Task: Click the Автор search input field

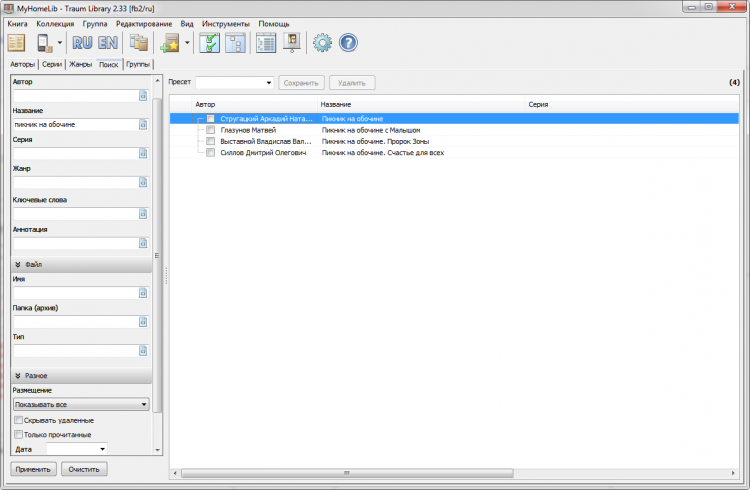Action: pos(76,96)
